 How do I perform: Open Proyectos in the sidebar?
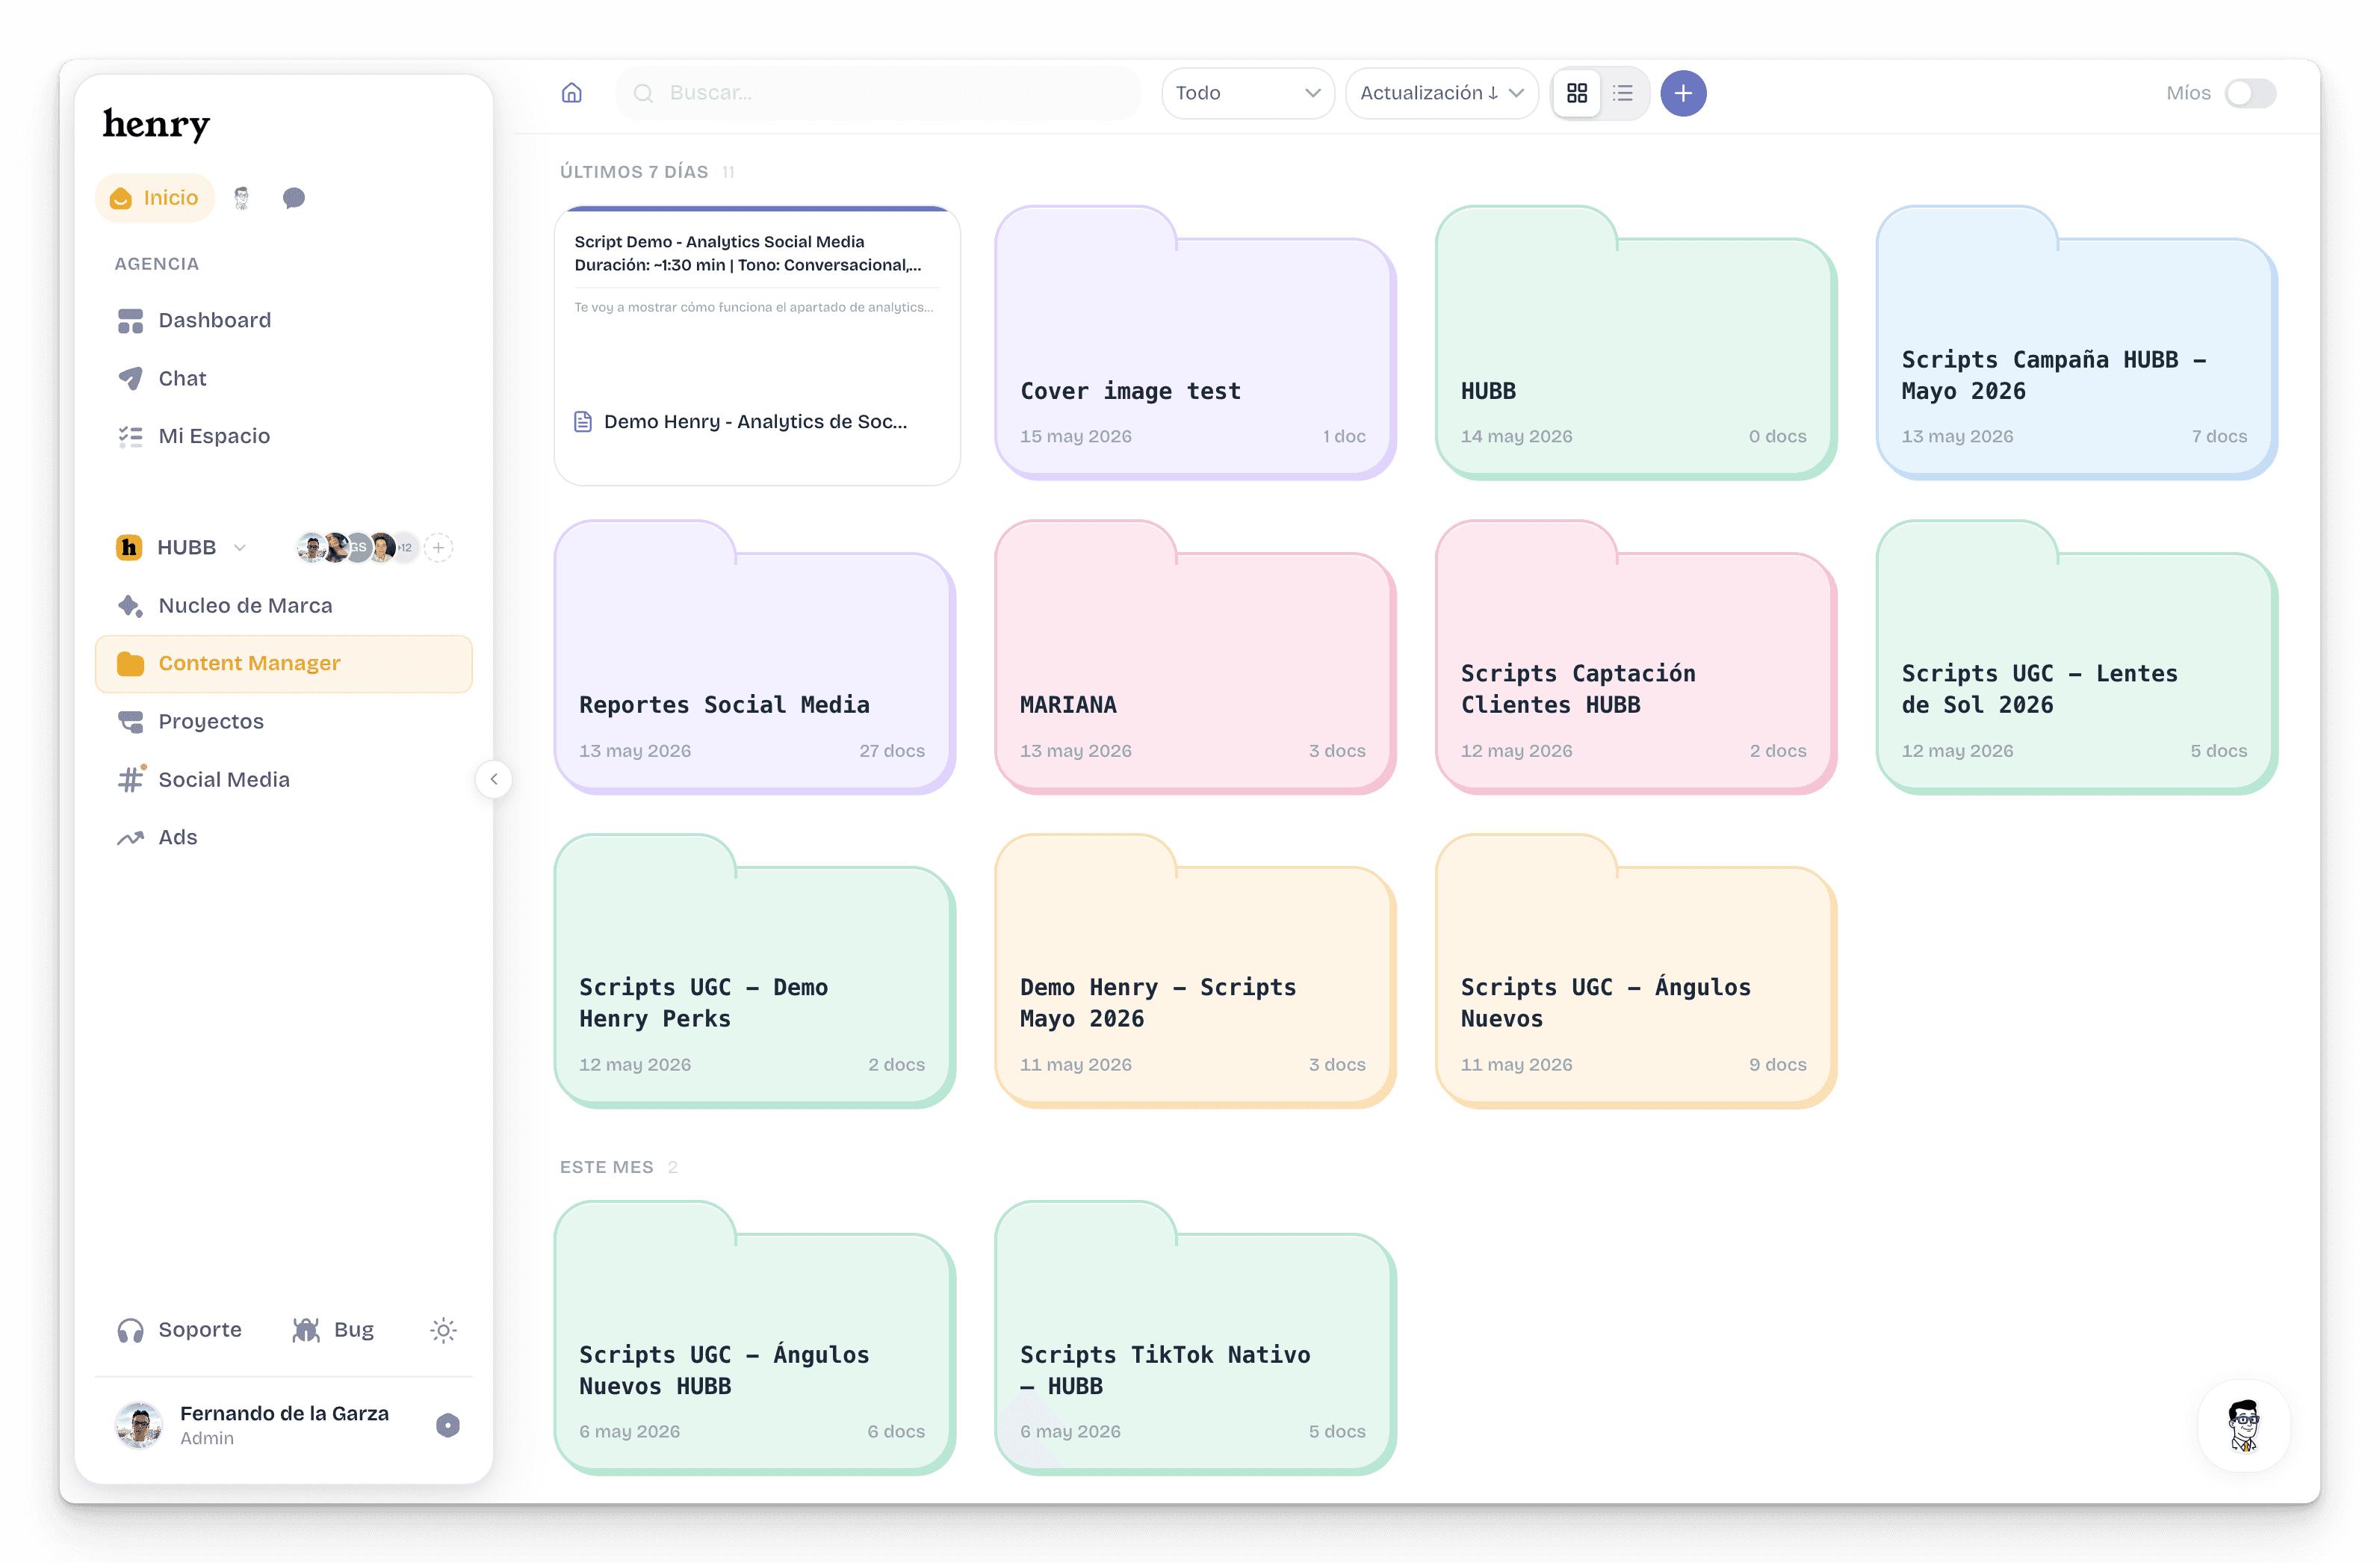coord(283,721)
